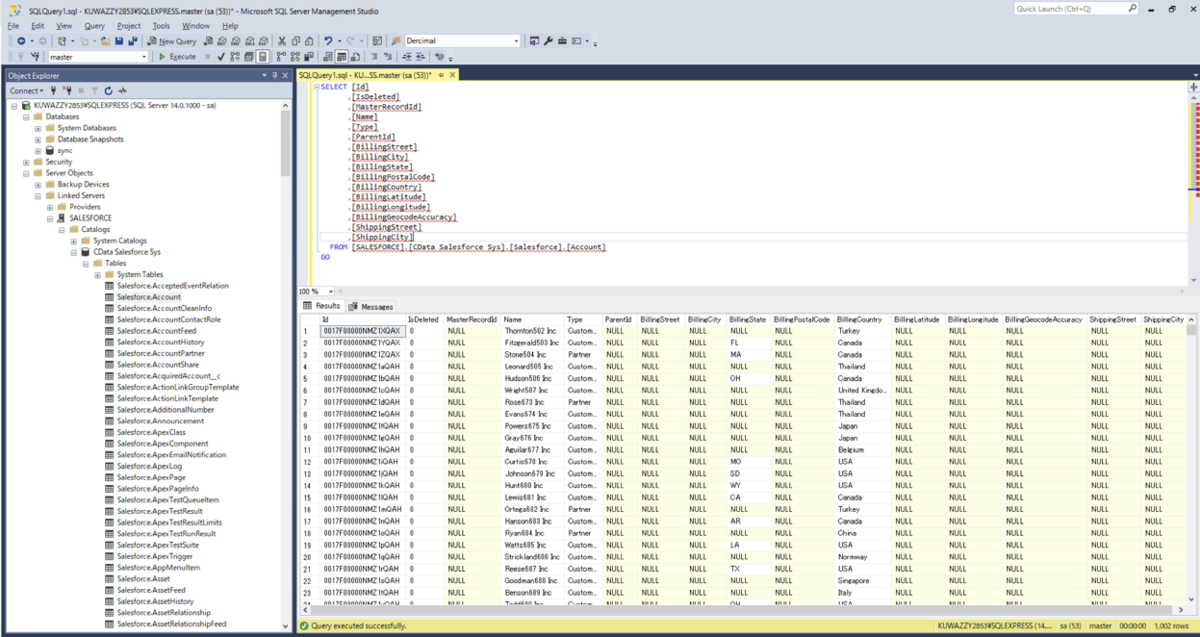Click the Decrease Indent icon
The image size is (1200, 637).
pos(406,57)
